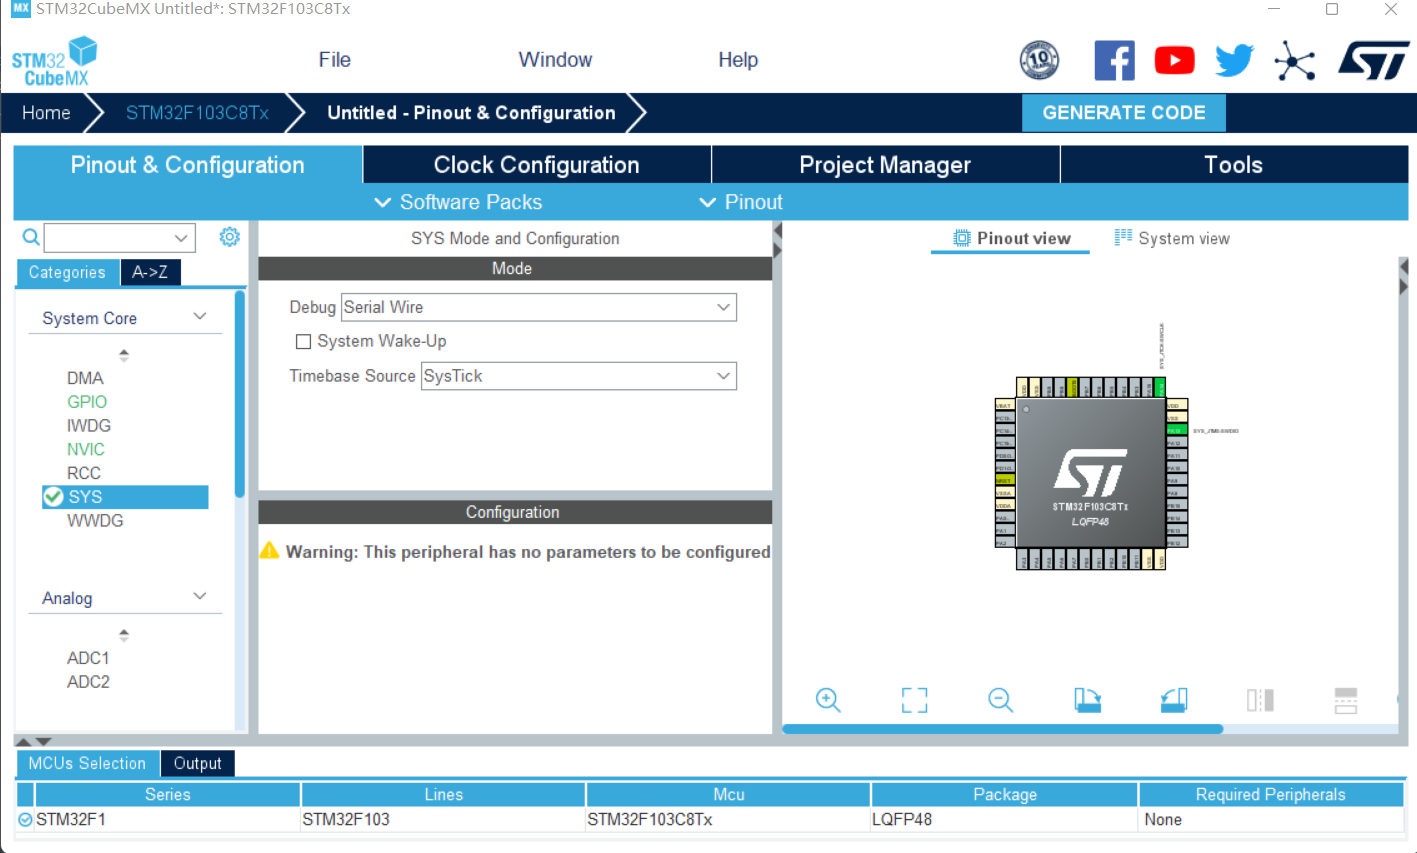Click the GENERATE CODE button
Screen dimensions: 1417x853
coord(1123,112)
